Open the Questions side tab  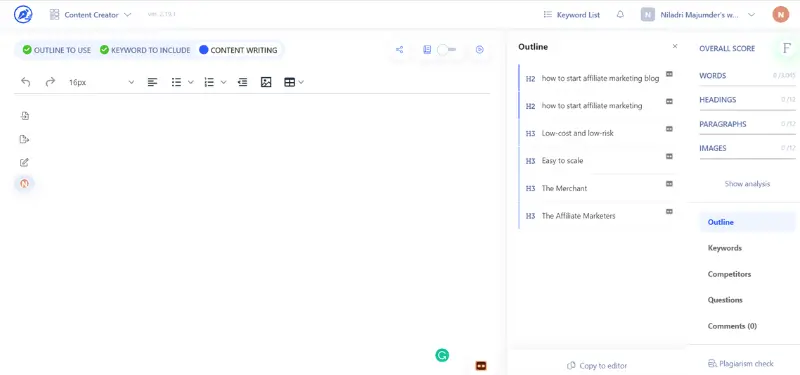725,300
